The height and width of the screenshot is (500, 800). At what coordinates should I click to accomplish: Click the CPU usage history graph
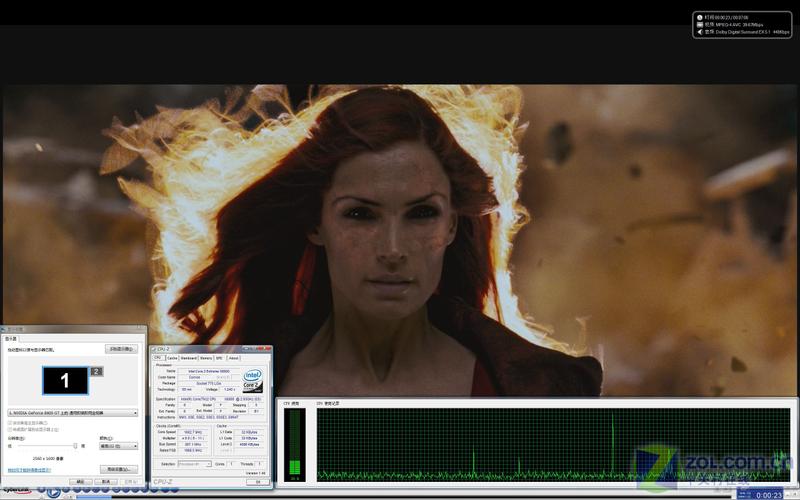click(x=553, y=444)
